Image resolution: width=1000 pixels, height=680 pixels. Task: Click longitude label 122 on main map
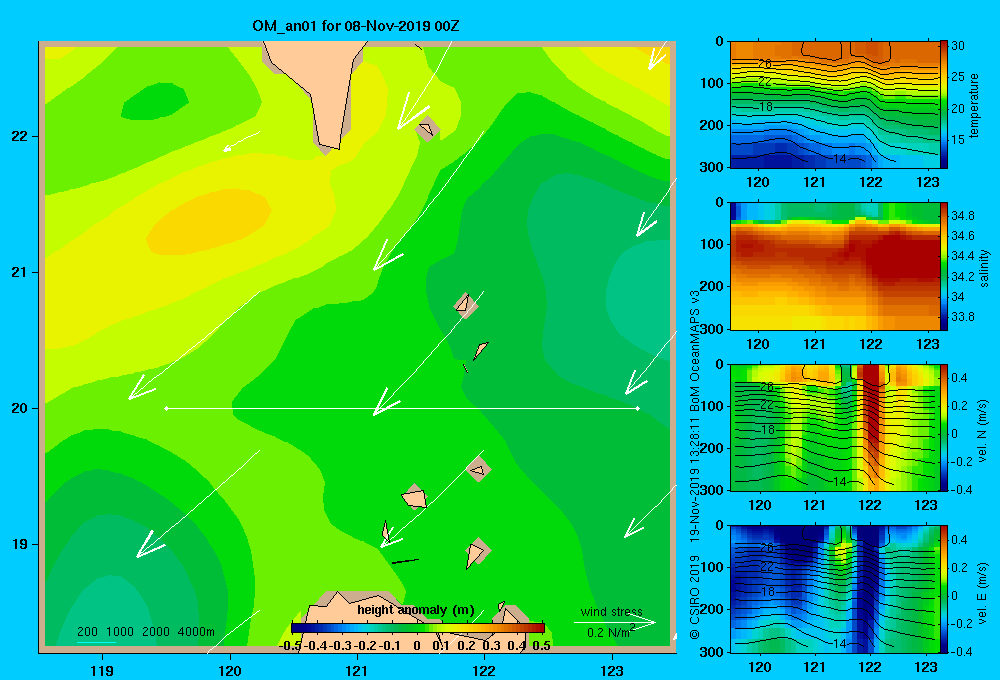[484, 670]
